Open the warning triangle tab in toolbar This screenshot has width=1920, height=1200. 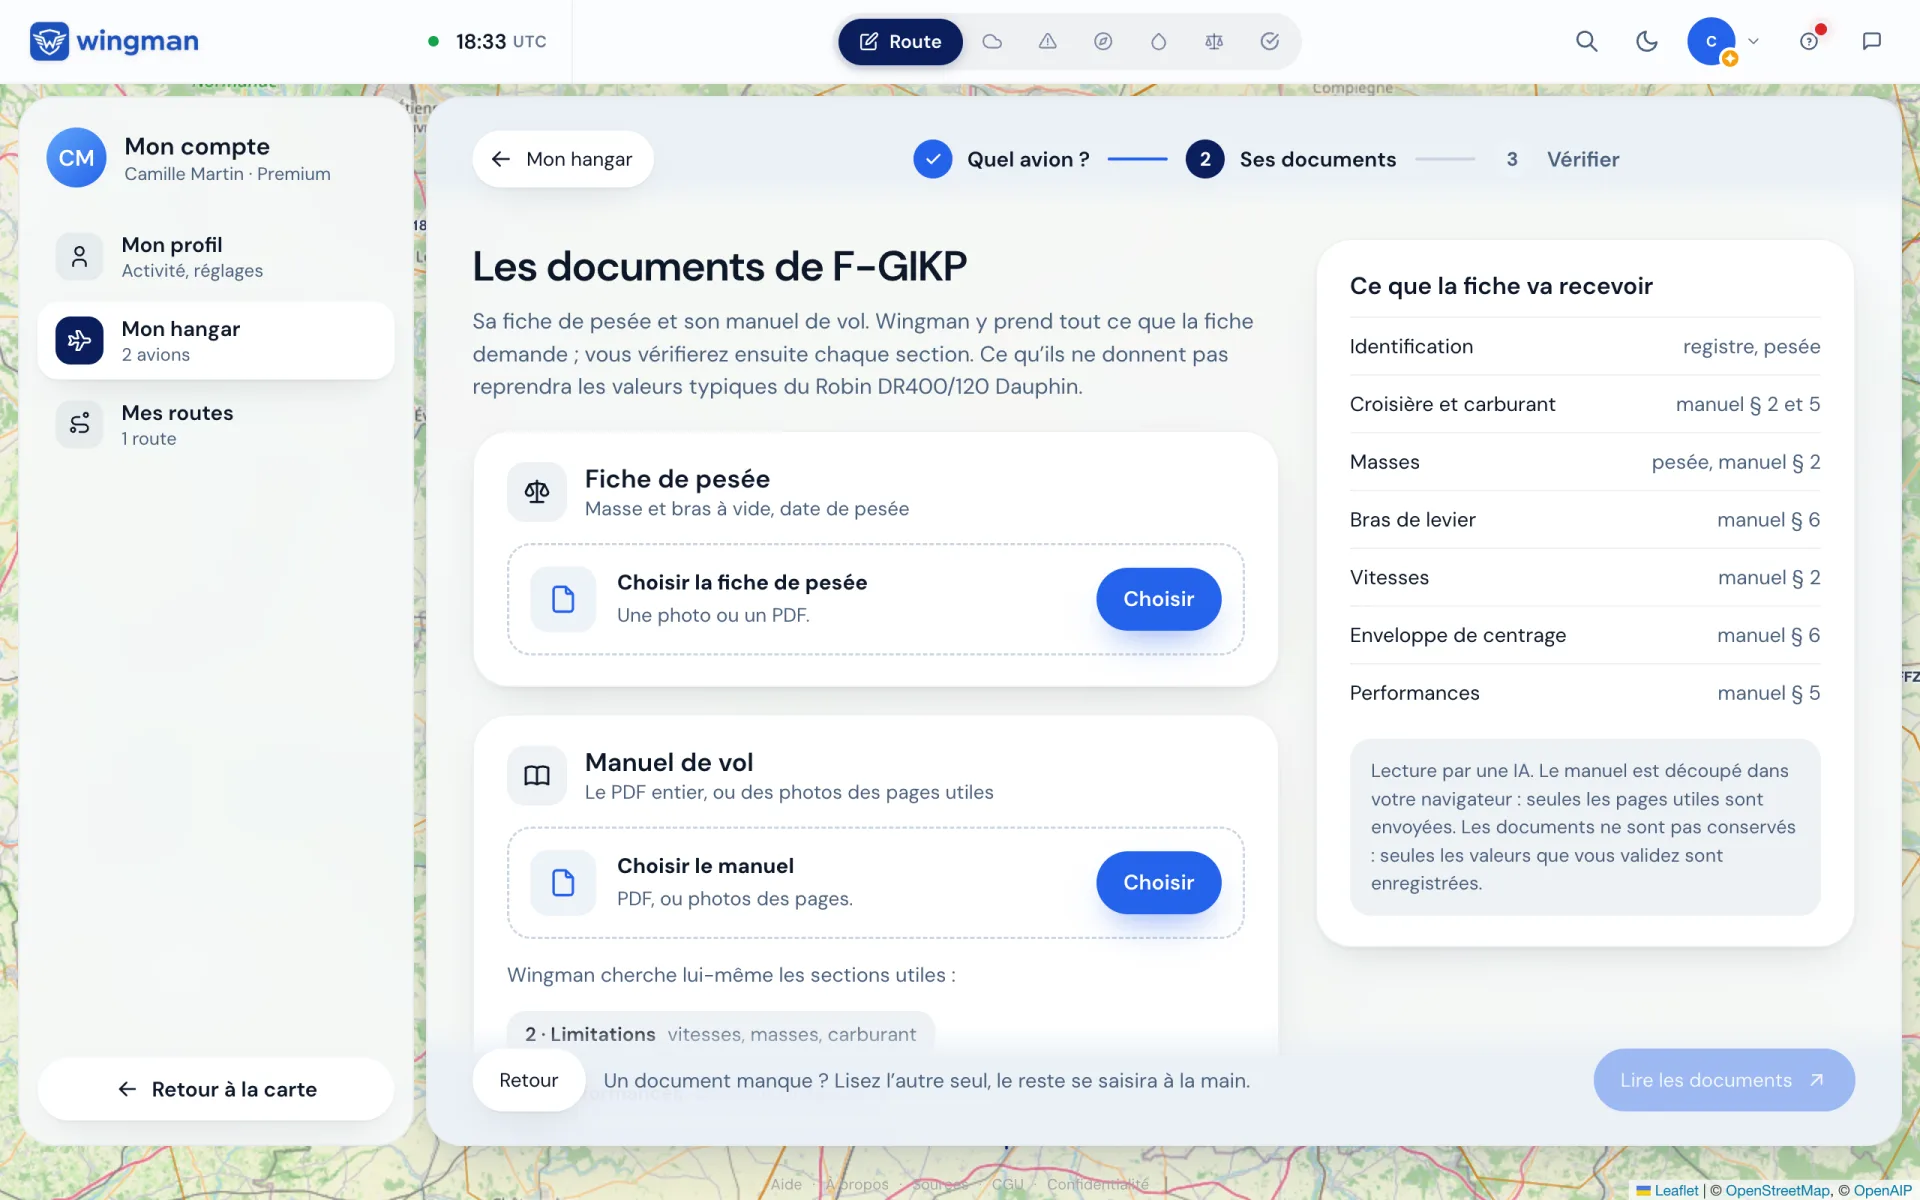pos(1047,42)
